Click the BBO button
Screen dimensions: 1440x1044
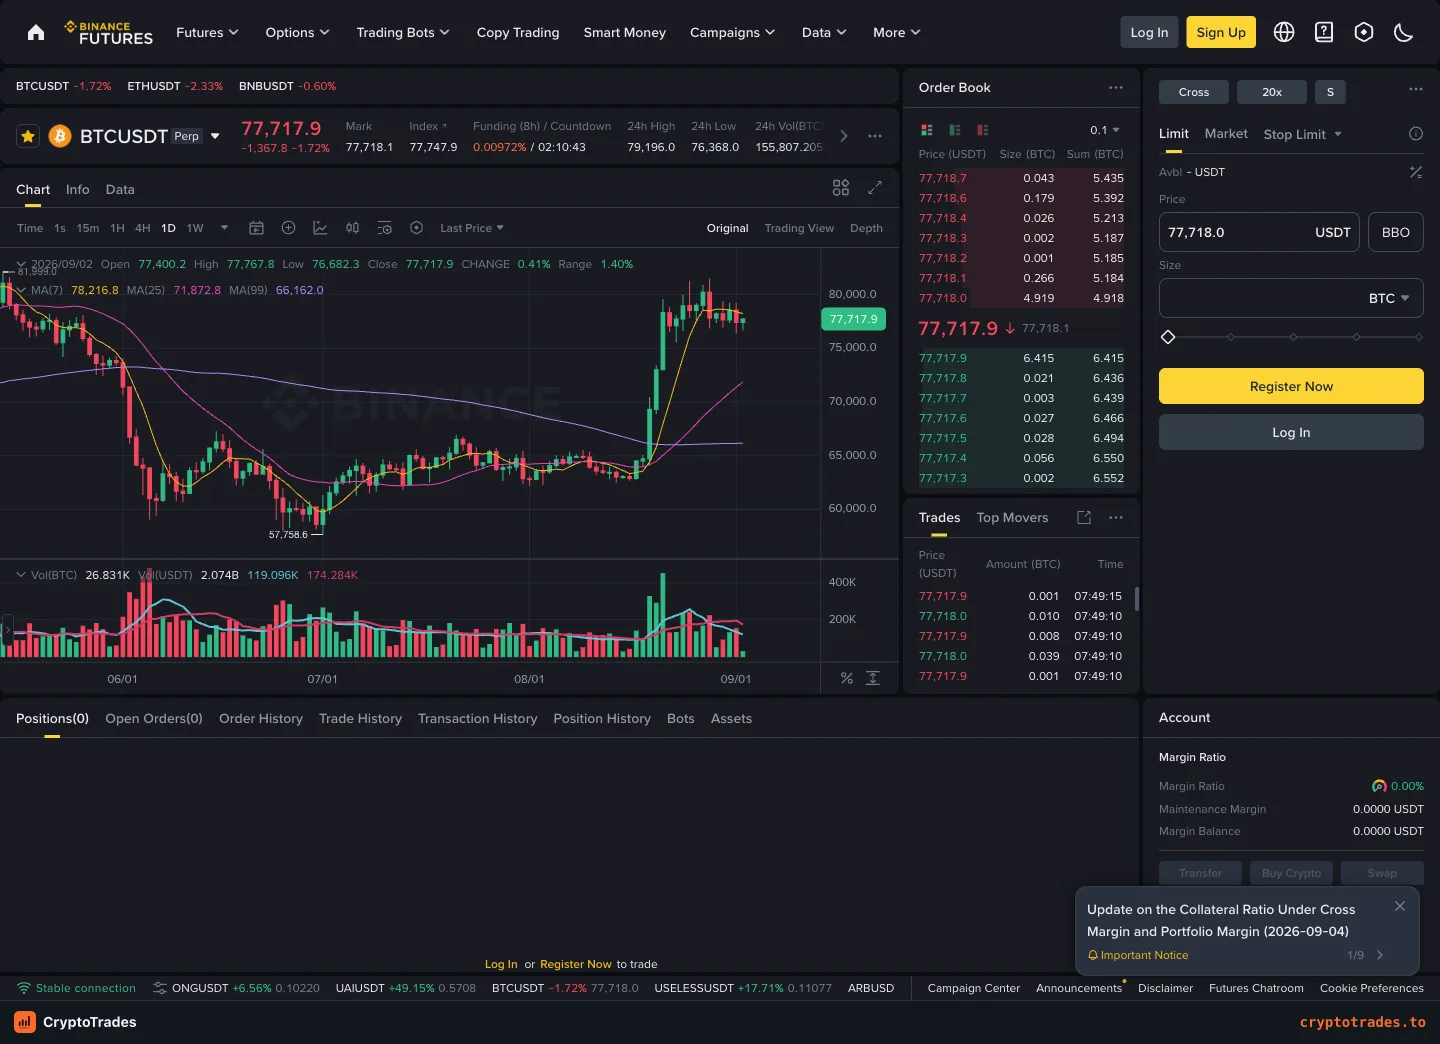tap(1396, 232)
